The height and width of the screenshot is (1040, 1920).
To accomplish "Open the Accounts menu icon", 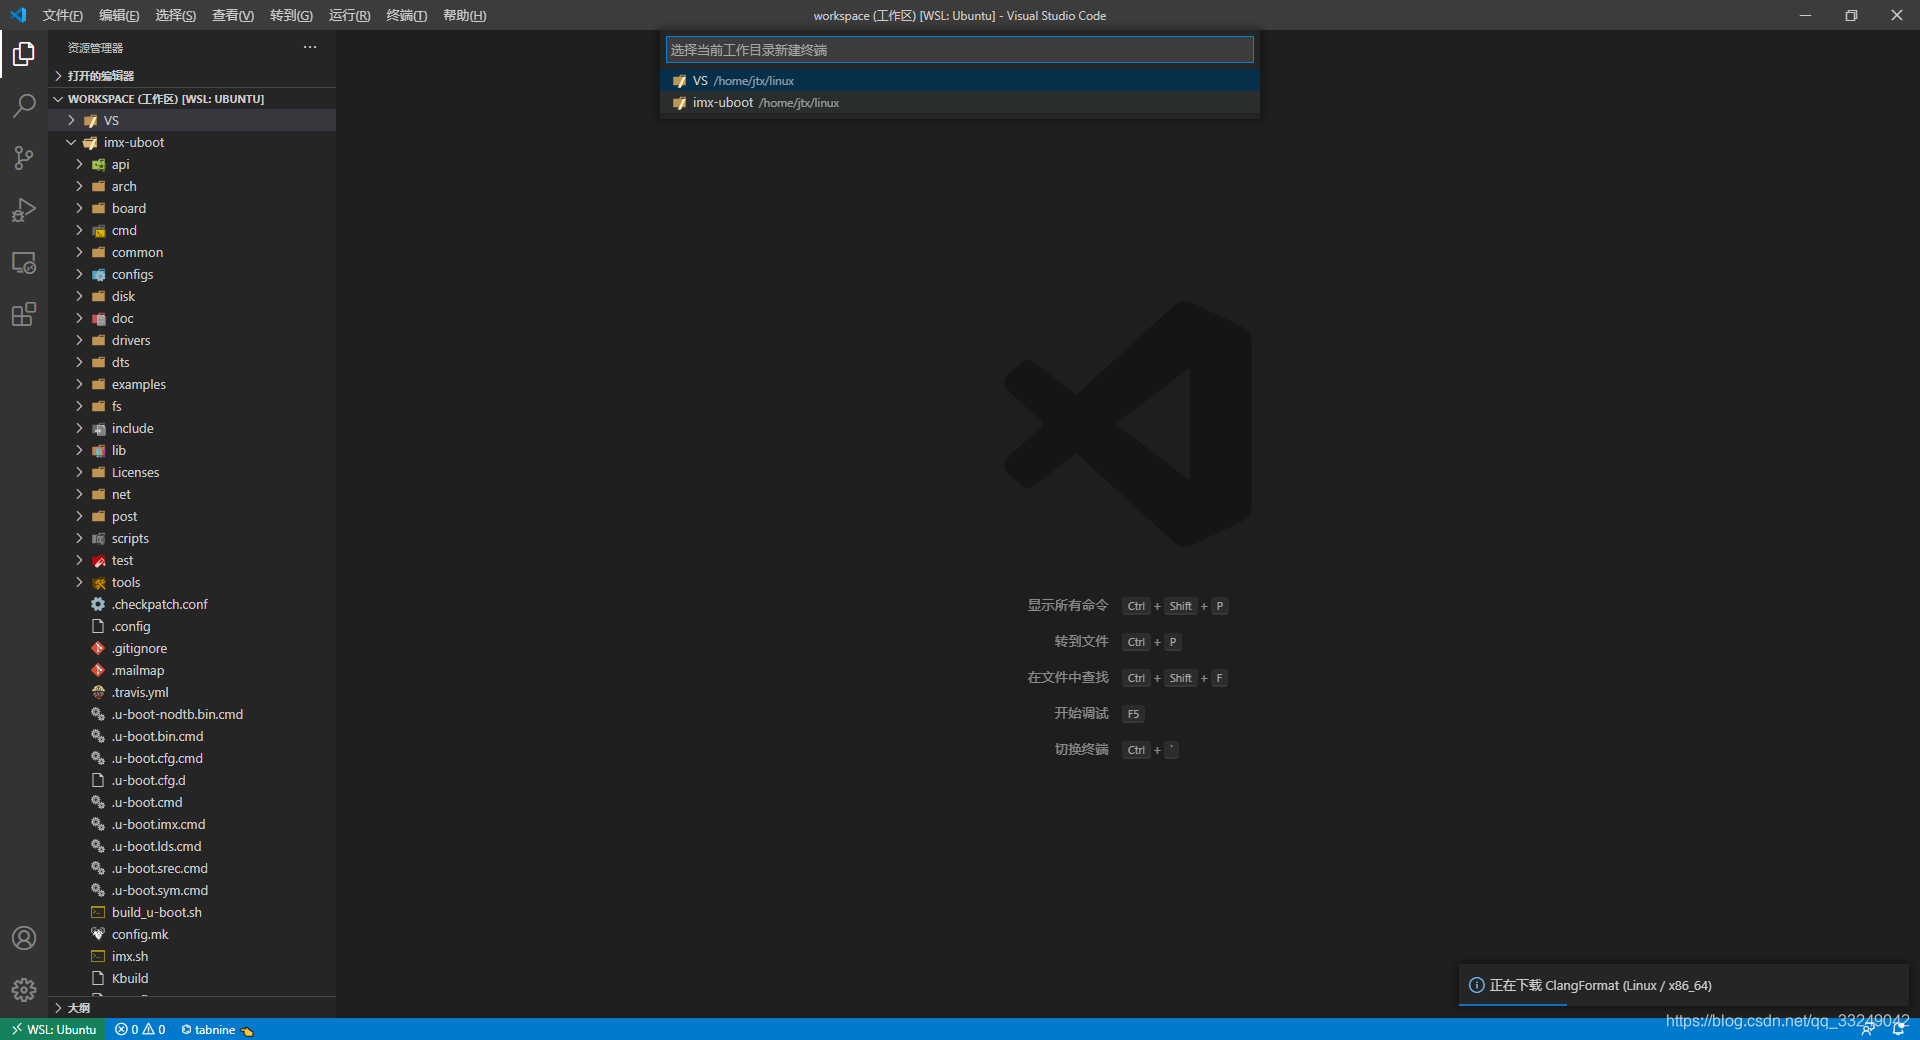I will coord(24,938).
